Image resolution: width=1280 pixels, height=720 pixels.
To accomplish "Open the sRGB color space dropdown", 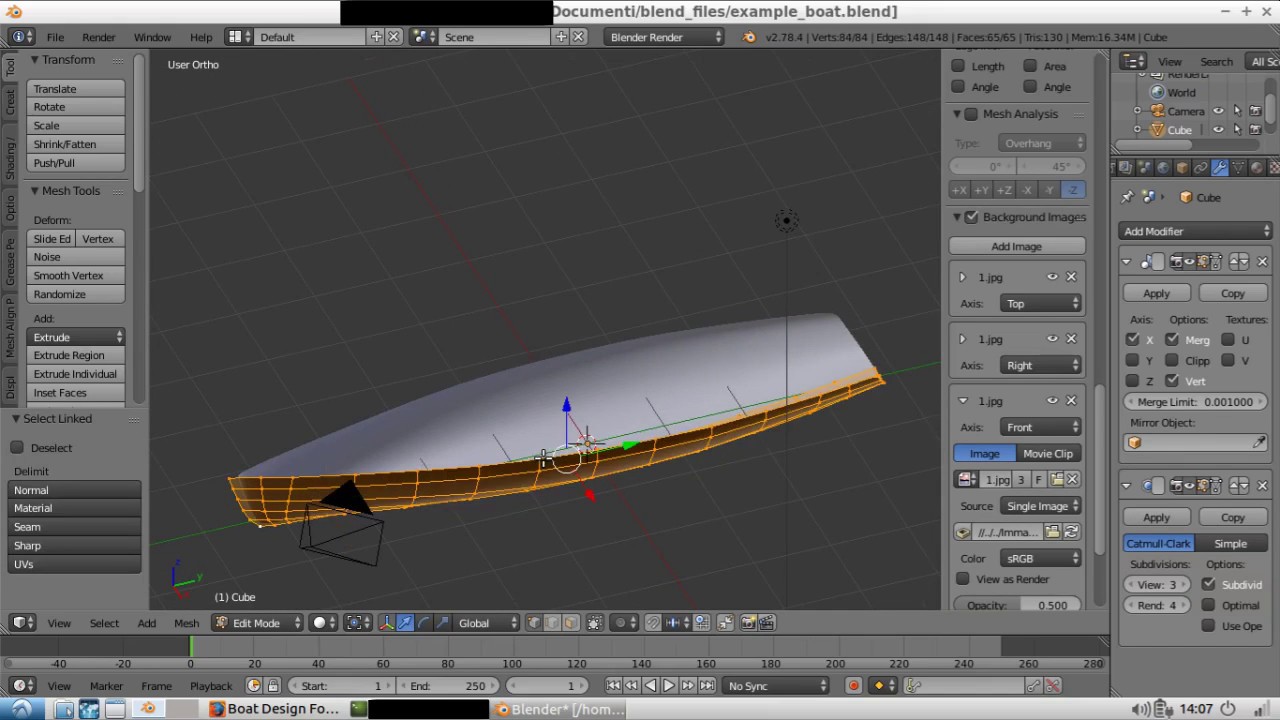I will coord(1041,558).
